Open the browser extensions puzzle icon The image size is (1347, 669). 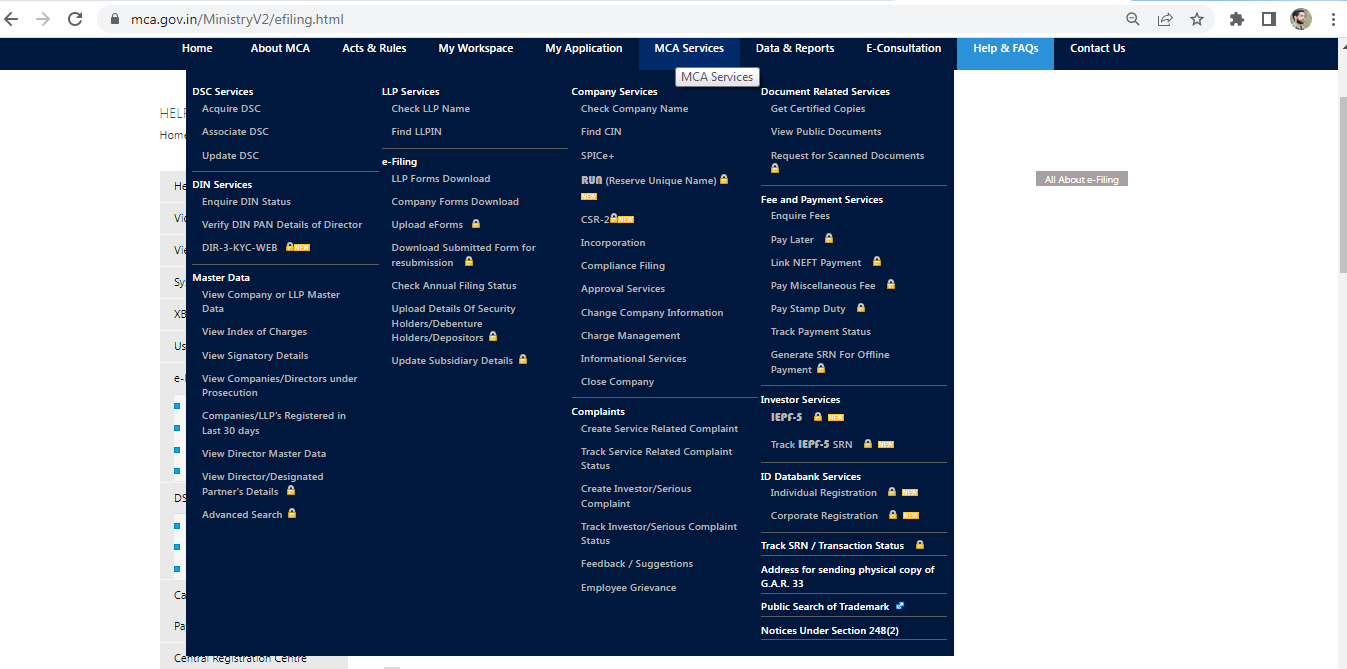pos(1237,19)
